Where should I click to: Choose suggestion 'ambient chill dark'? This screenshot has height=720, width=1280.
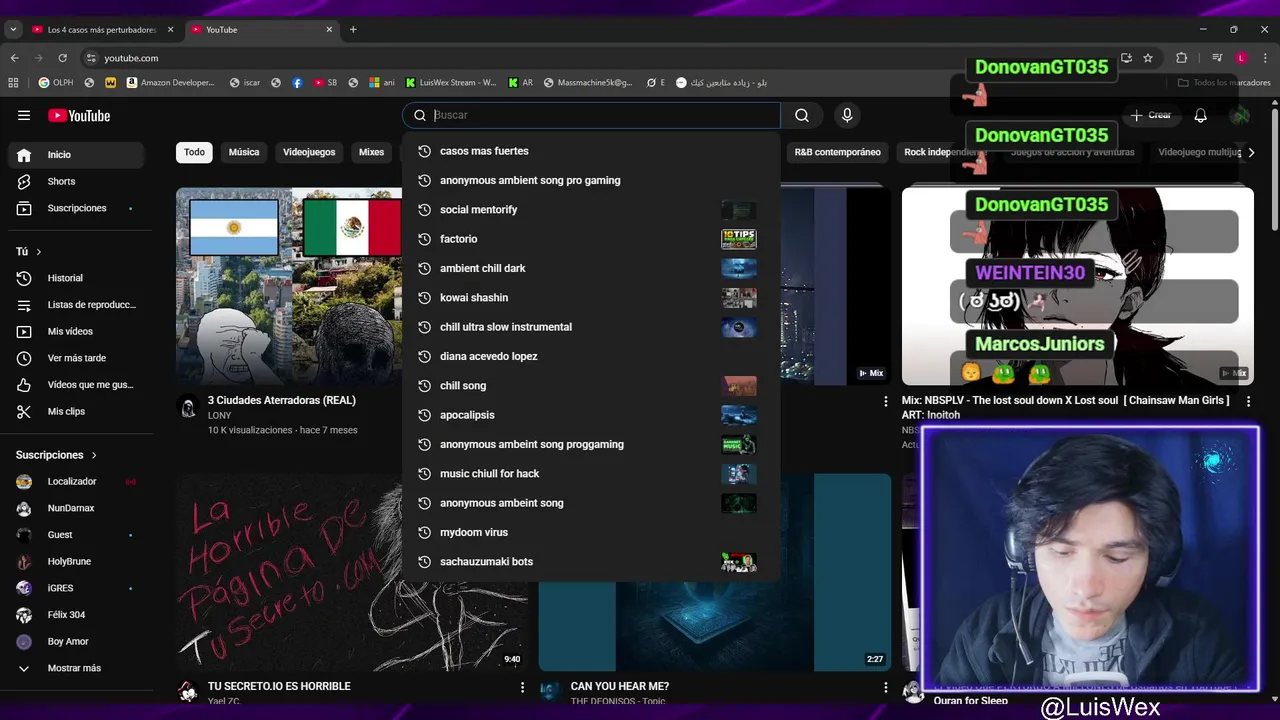tap(591, 268)
